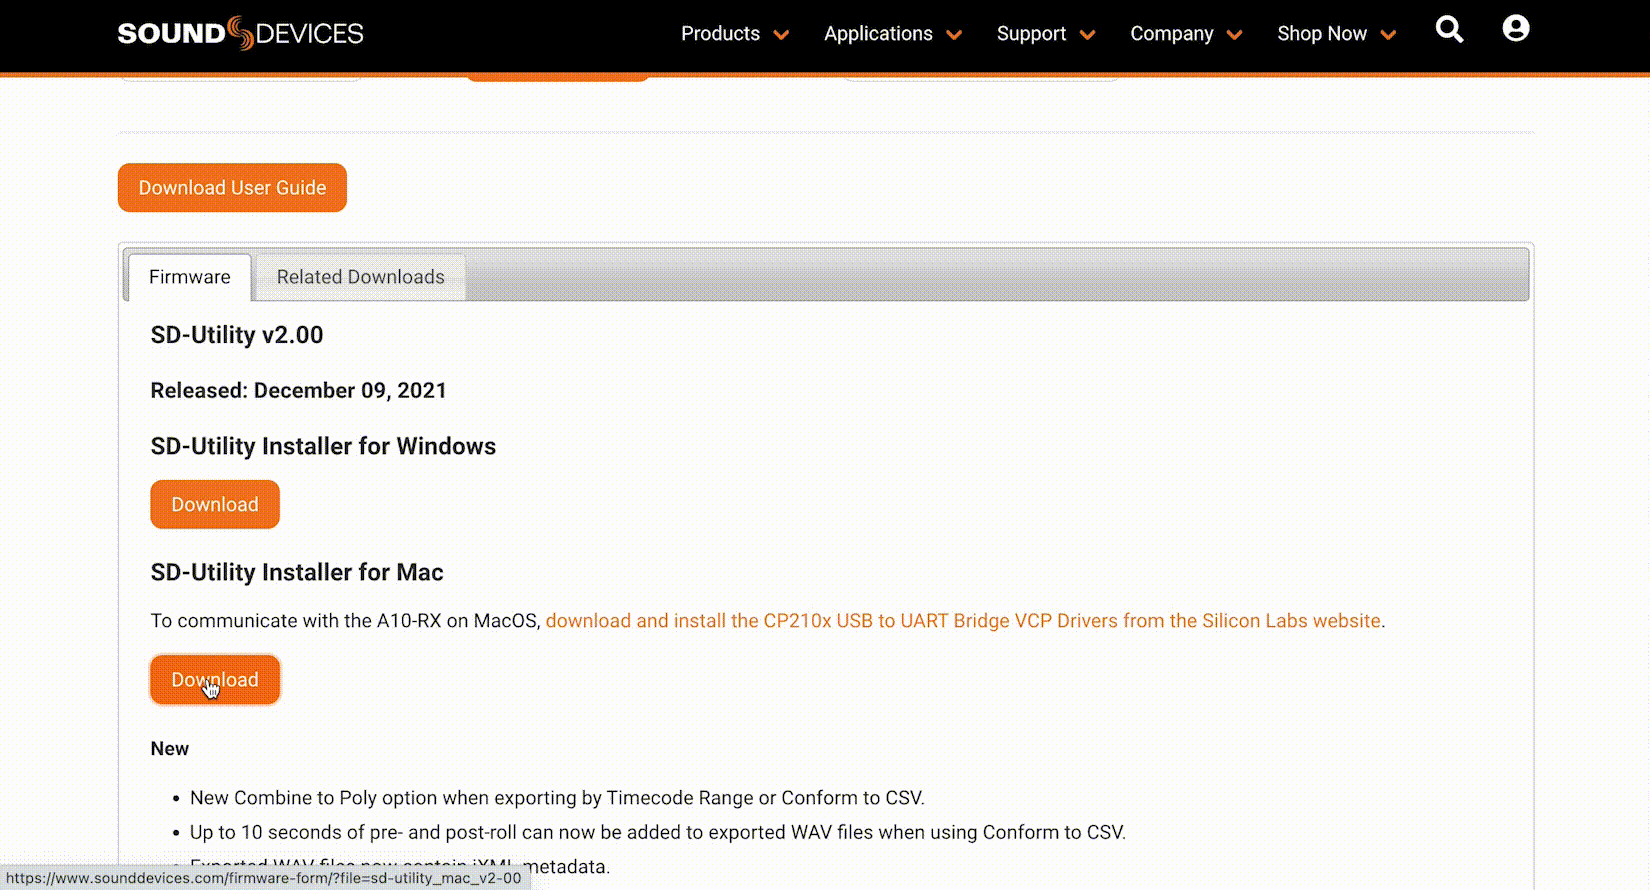Expand the Applications dropdown chevron
This screenshot has height=890, width=1650.
(x=954, y=35)
